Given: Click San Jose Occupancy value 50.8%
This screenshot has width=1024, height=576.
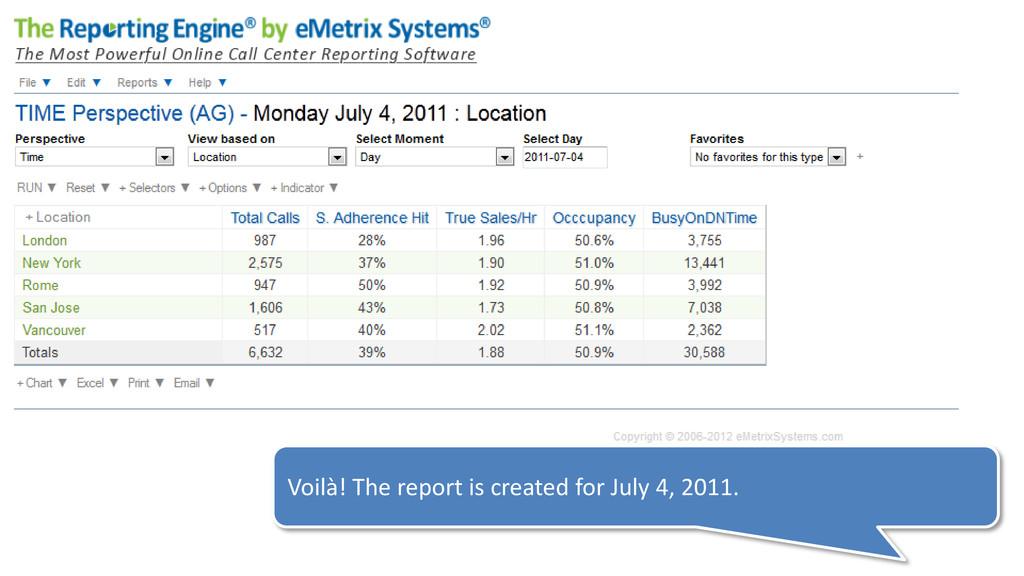Looking at the screenshot, I should pyautogui.click(x=594, y=308).
